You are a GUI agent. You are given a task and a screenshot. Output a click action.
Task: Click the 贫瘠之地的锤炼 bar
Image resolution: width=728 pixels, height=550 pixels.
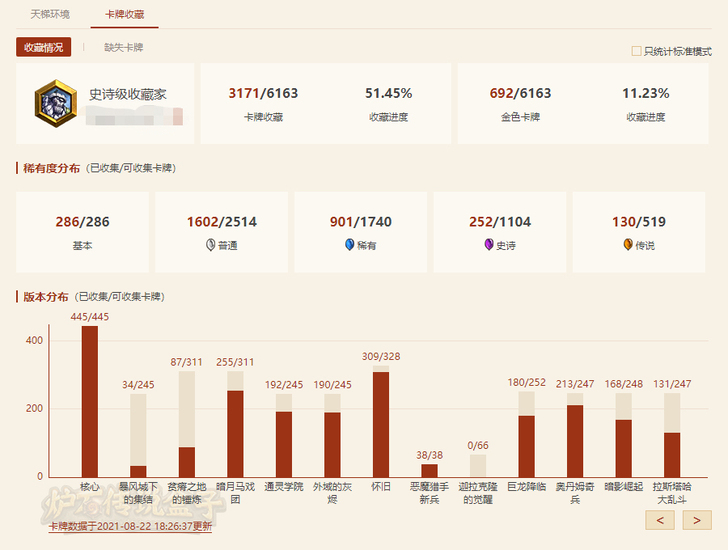coord(187,424)
